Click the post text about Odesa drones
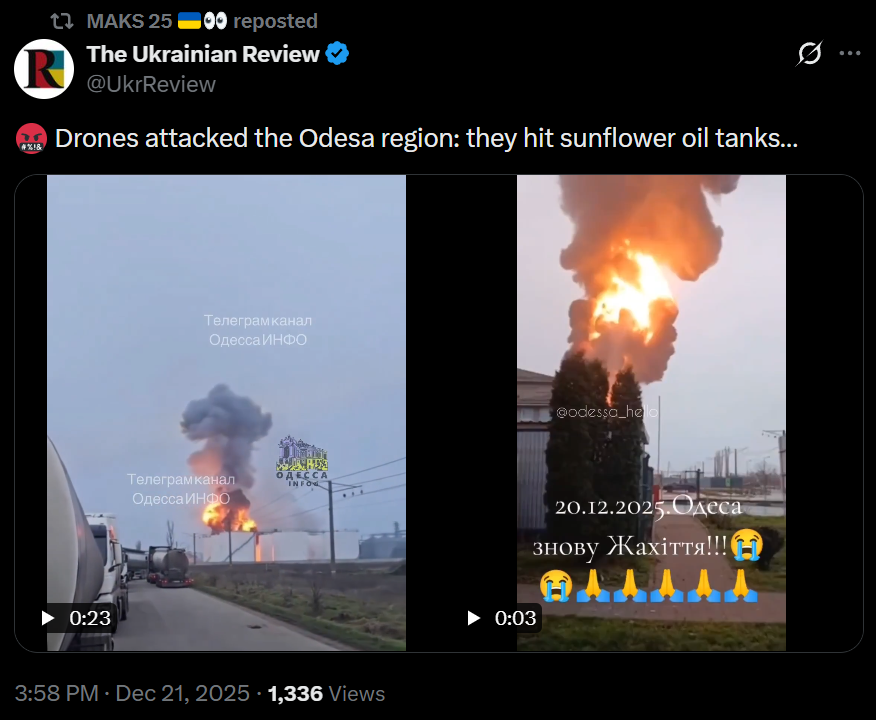This screenshot has height=720, width=876. pyautogui.click(x=426, y=139)
